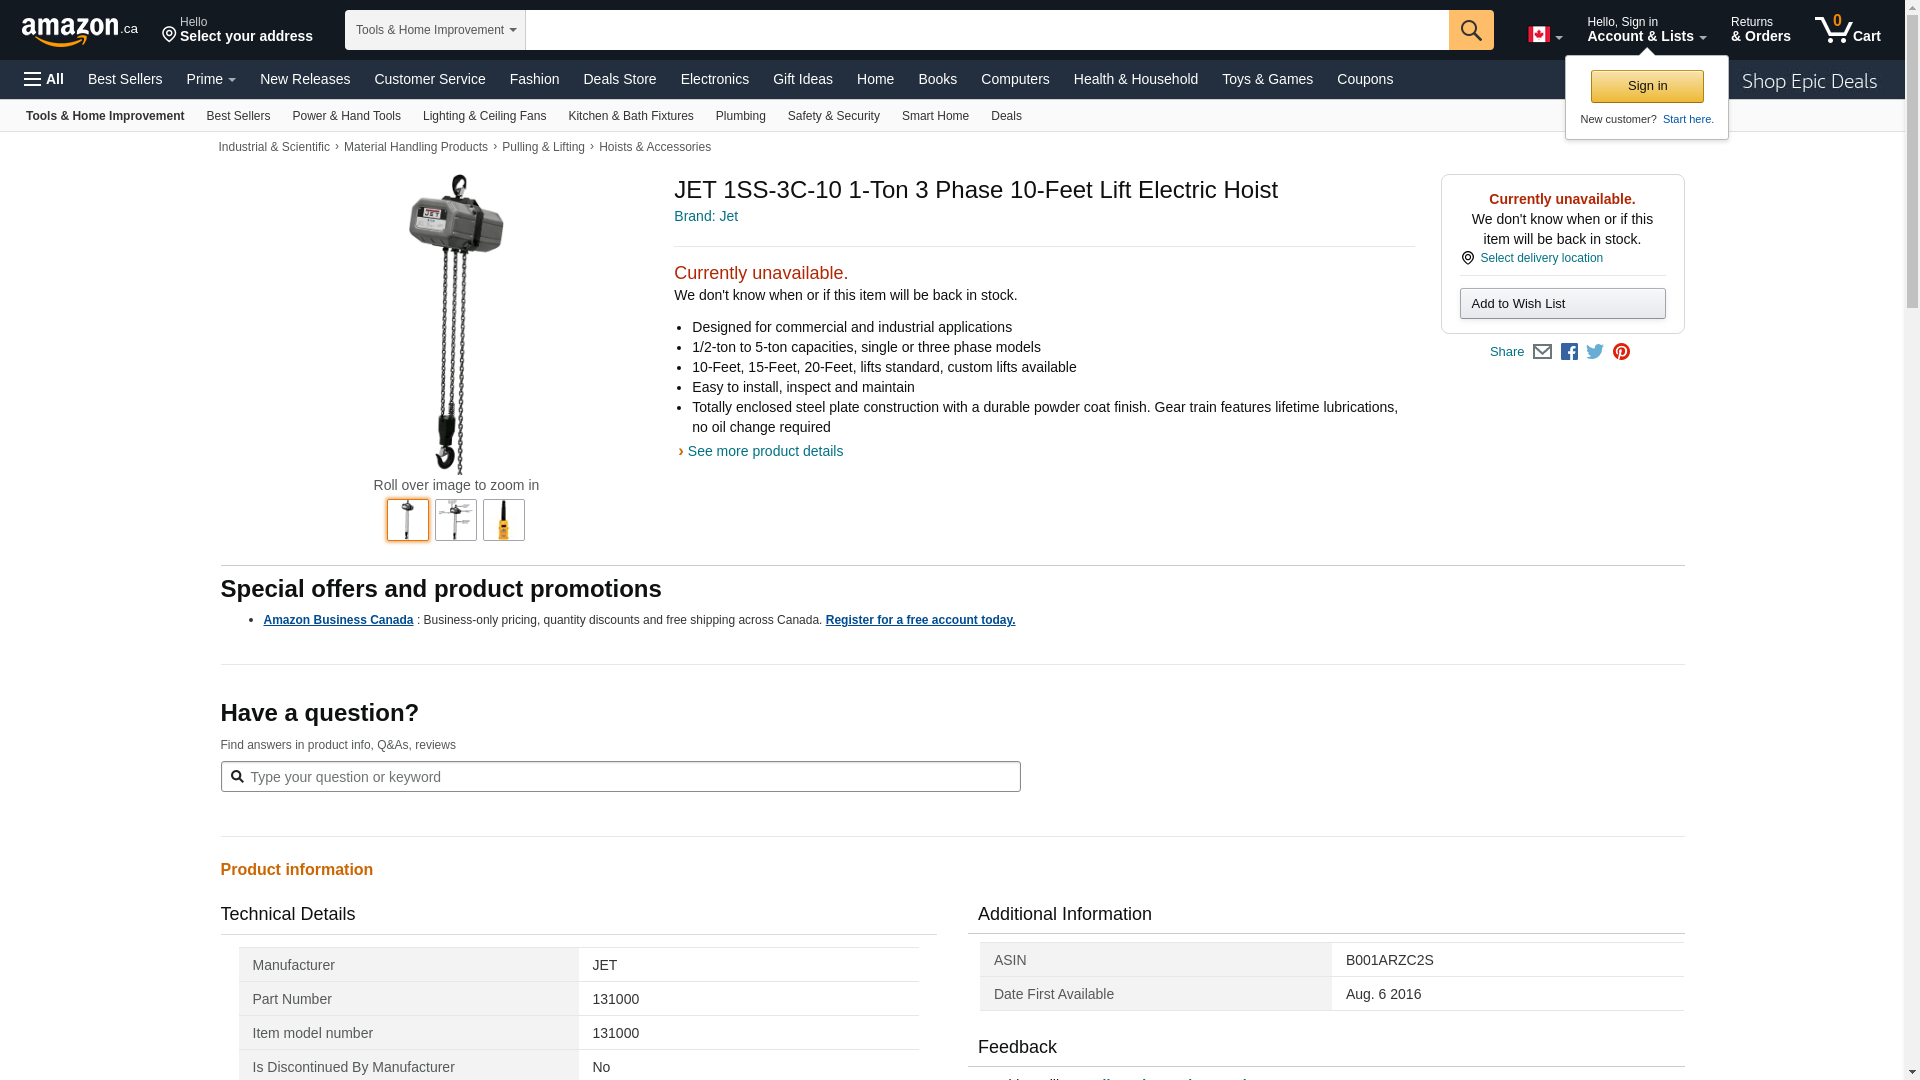
Task: Share on Pinterest icon
Action: 1621,352
